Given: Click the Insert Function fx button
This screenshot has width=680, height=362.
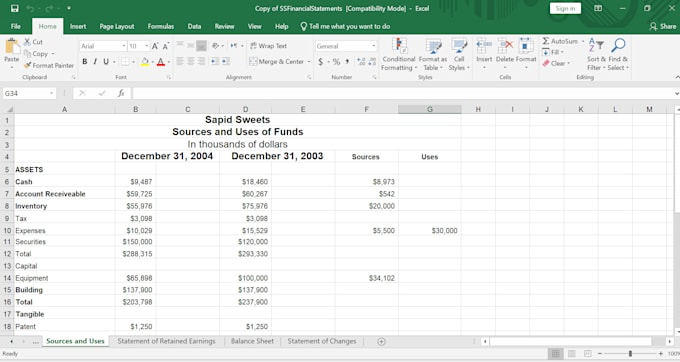Looking at the screenshot, I should click(121, 93).
